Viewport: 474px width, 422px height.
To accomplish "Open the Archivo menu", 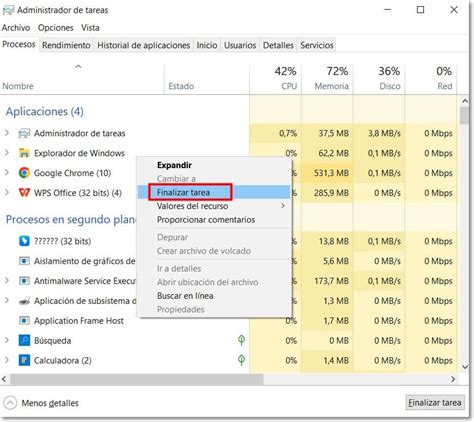I will pos(16,28).
